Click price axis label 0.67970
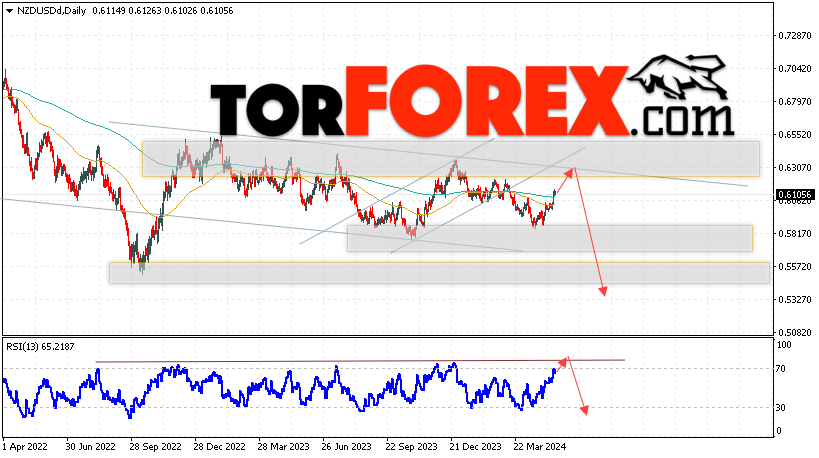Image resolution: width=819 pixels, height=458 pixels. click(x=795, y=101)
